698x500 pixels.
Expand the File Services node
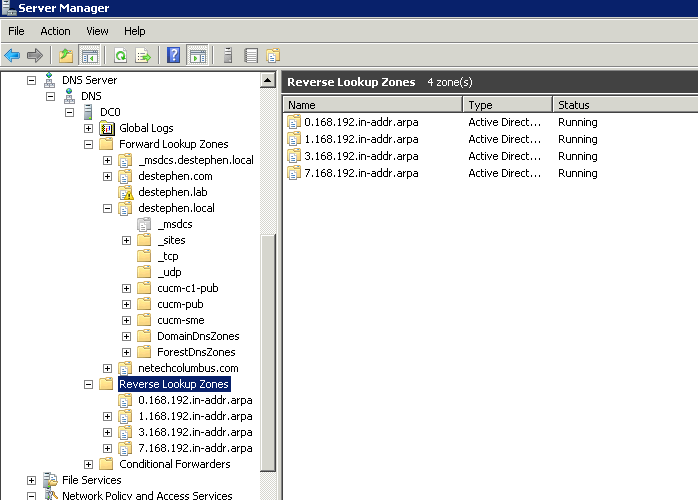31,481
